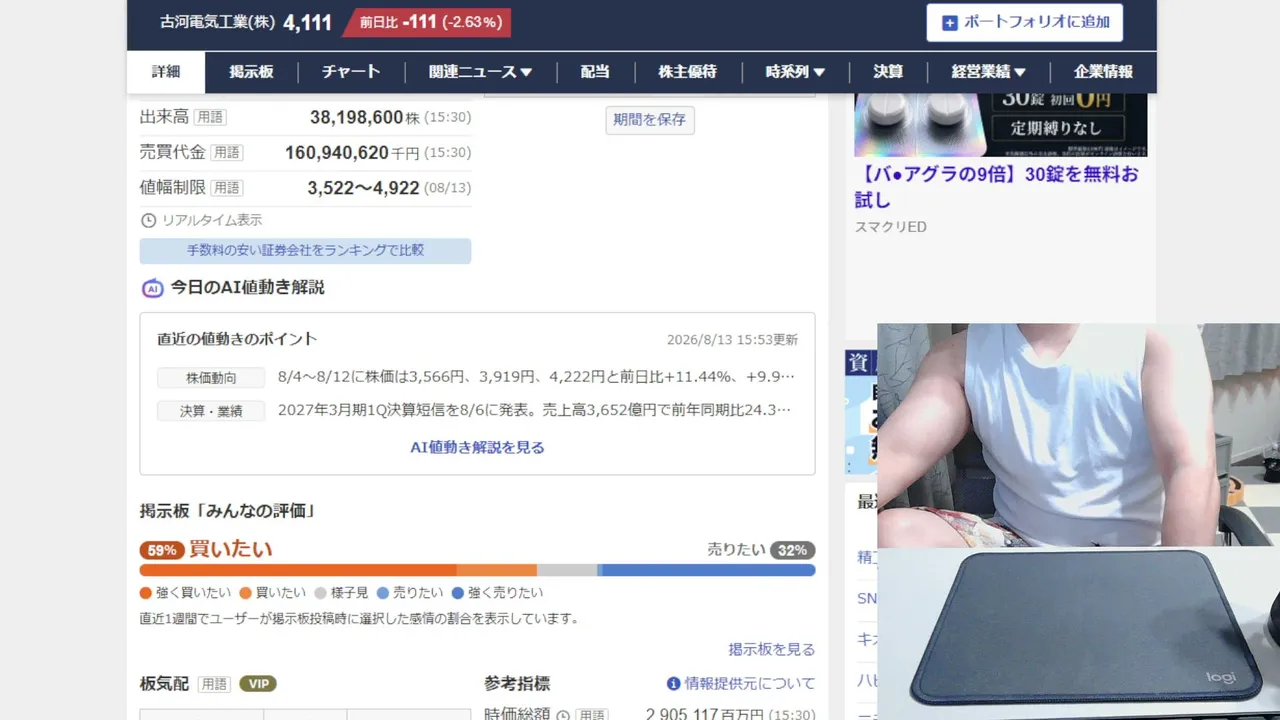The width and height of the screenshot is (1280, 720).
Task: Open the 株主優待 tab
Action: coord(687,72)
